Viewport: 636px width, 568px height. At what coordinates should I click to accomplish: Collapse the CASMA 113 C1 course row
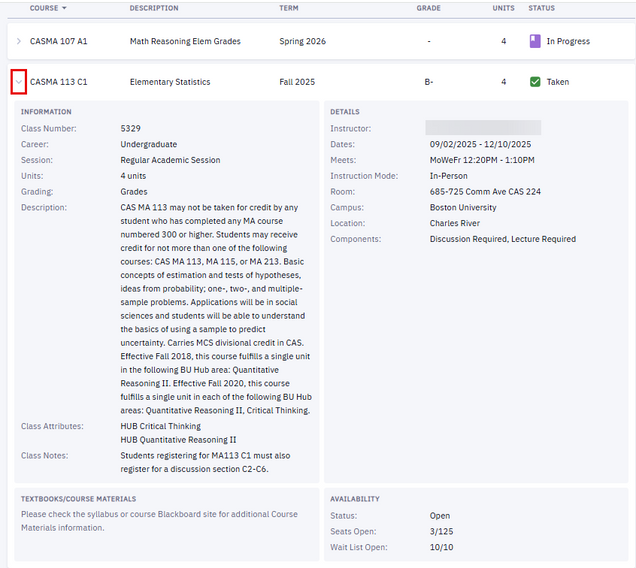[x=19, y=82]
